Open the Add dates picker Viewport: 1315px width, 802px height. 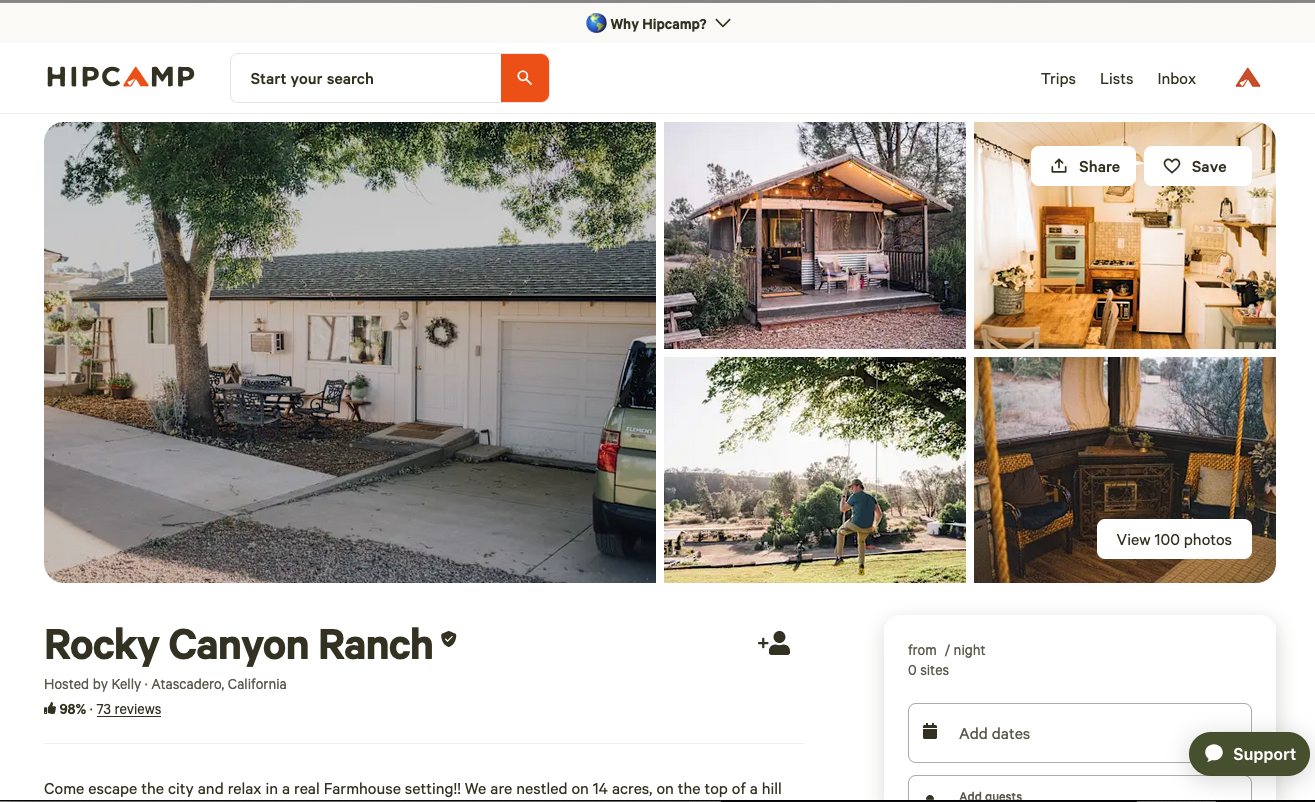[1079, 733]
